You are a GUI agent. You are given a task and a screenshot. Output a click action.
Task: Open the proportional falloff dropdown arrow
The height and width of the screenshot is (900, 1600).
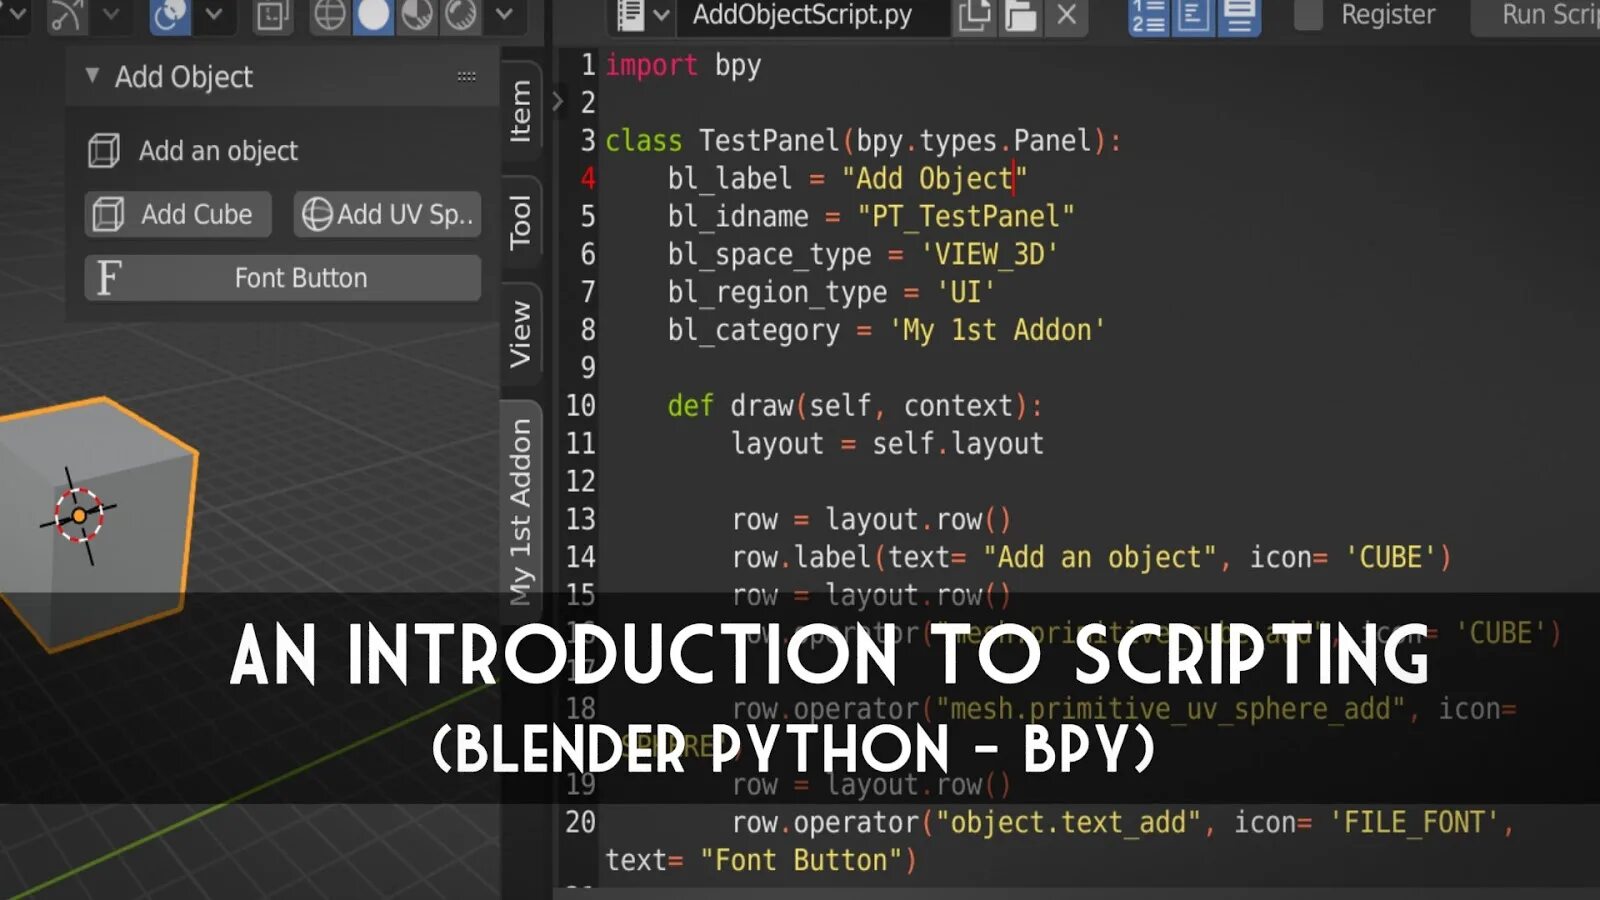click(x=111, y=15)
